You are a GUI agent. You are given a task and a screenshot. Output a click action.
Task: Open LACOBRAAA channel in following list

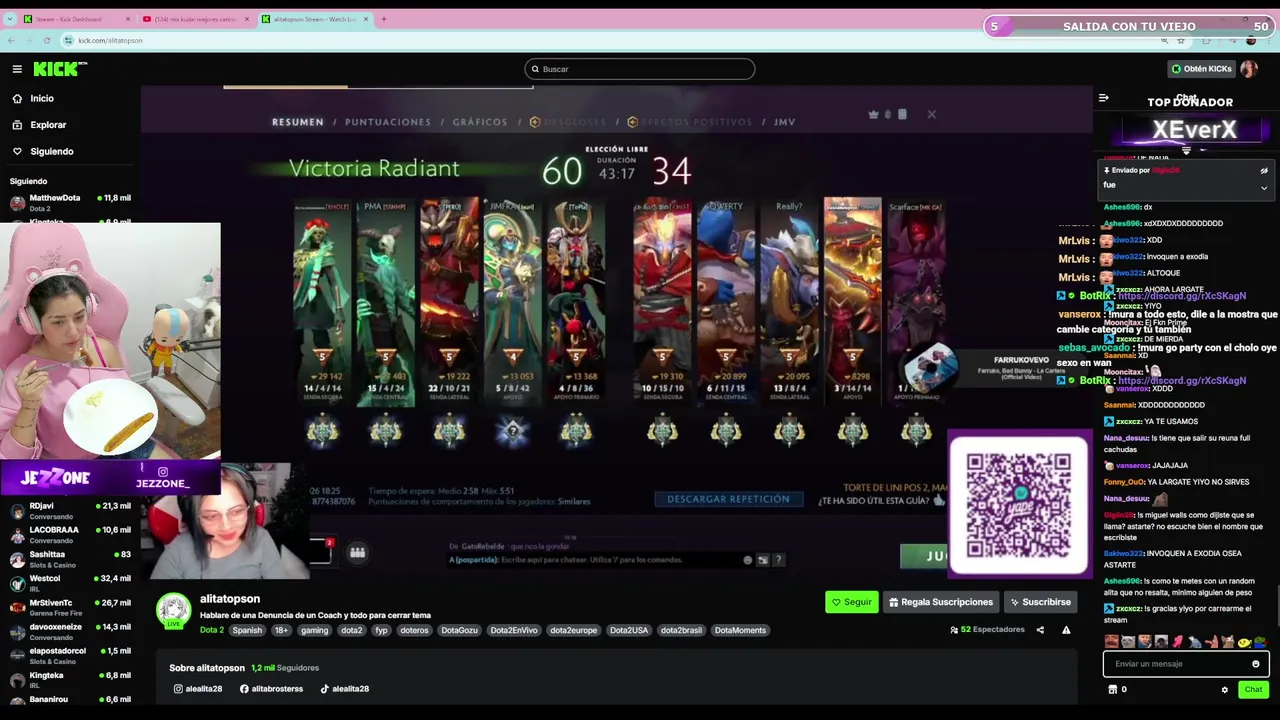click(70, 534)
